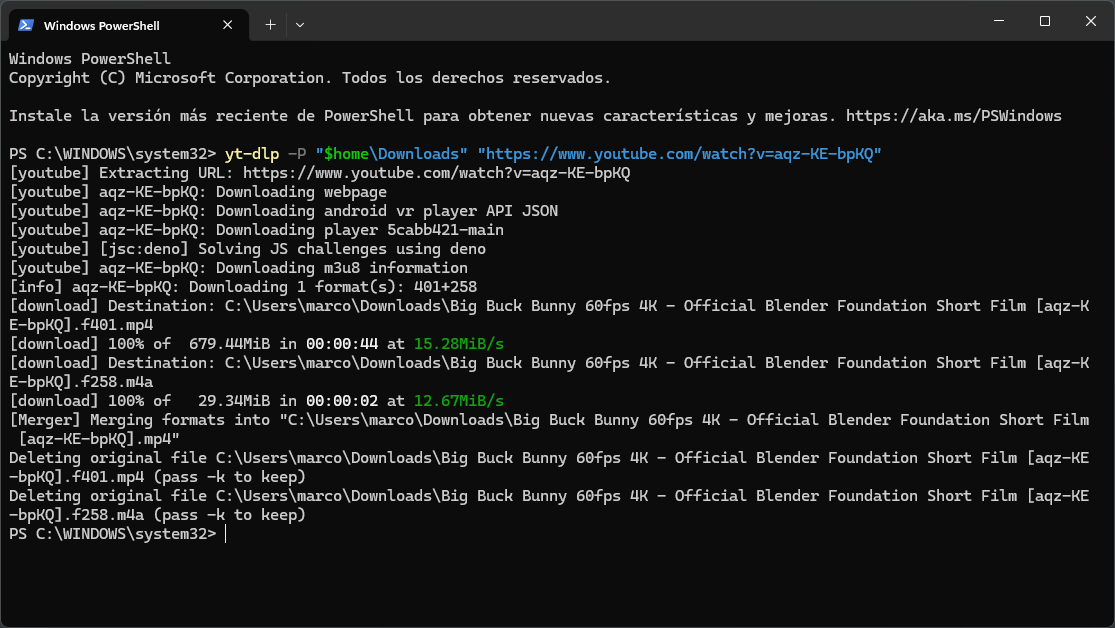Click the Downloading player 5cabb421-main line
1115x628 pixels.
[x=256, y=230]
